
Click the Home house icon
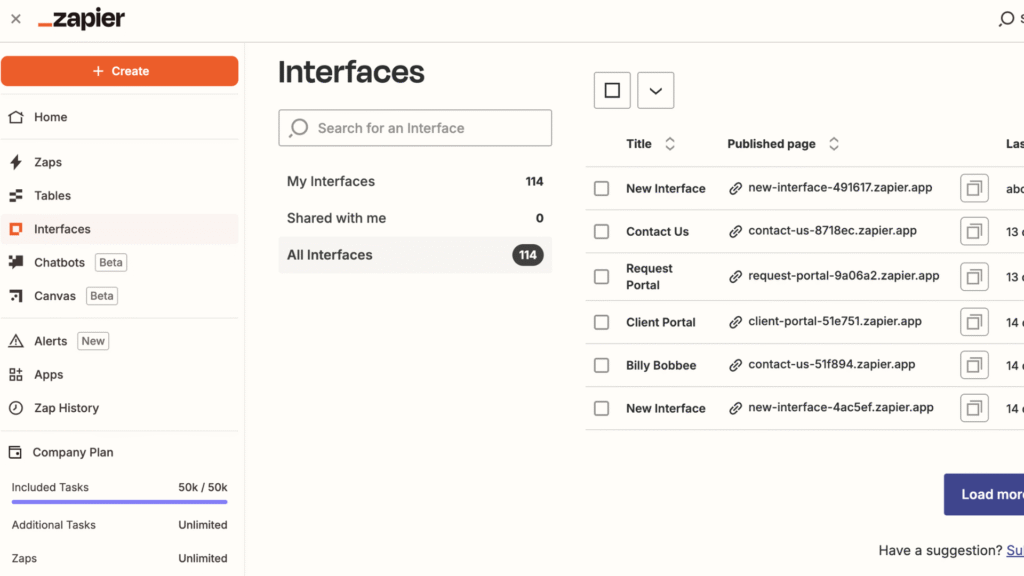[x=16, y=117]
